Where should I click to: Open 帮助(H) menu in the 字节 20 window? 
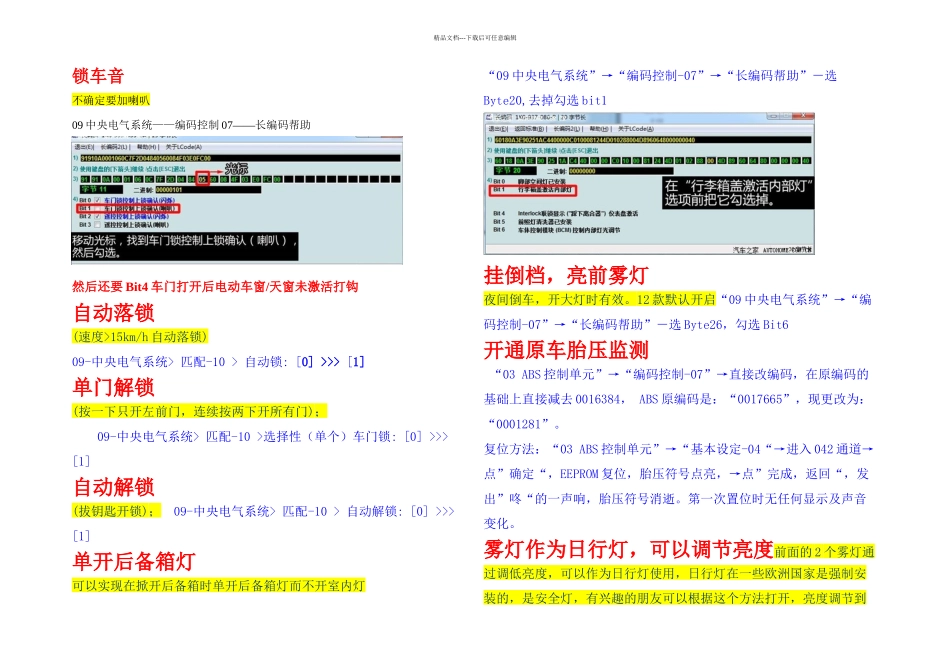599,128
